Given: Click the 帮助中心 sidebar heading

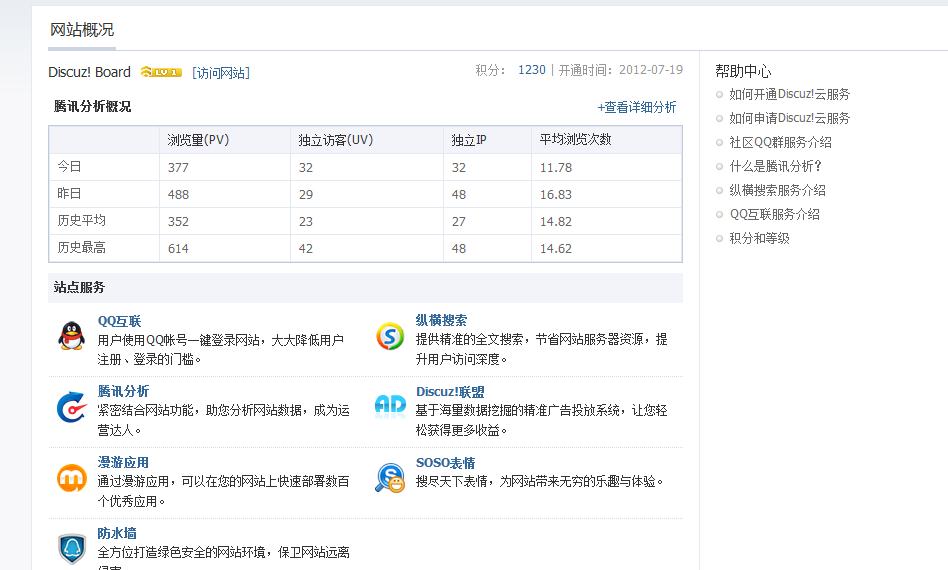Looking at the screenshot, I should pyautogui.click(x=743, y=71).
